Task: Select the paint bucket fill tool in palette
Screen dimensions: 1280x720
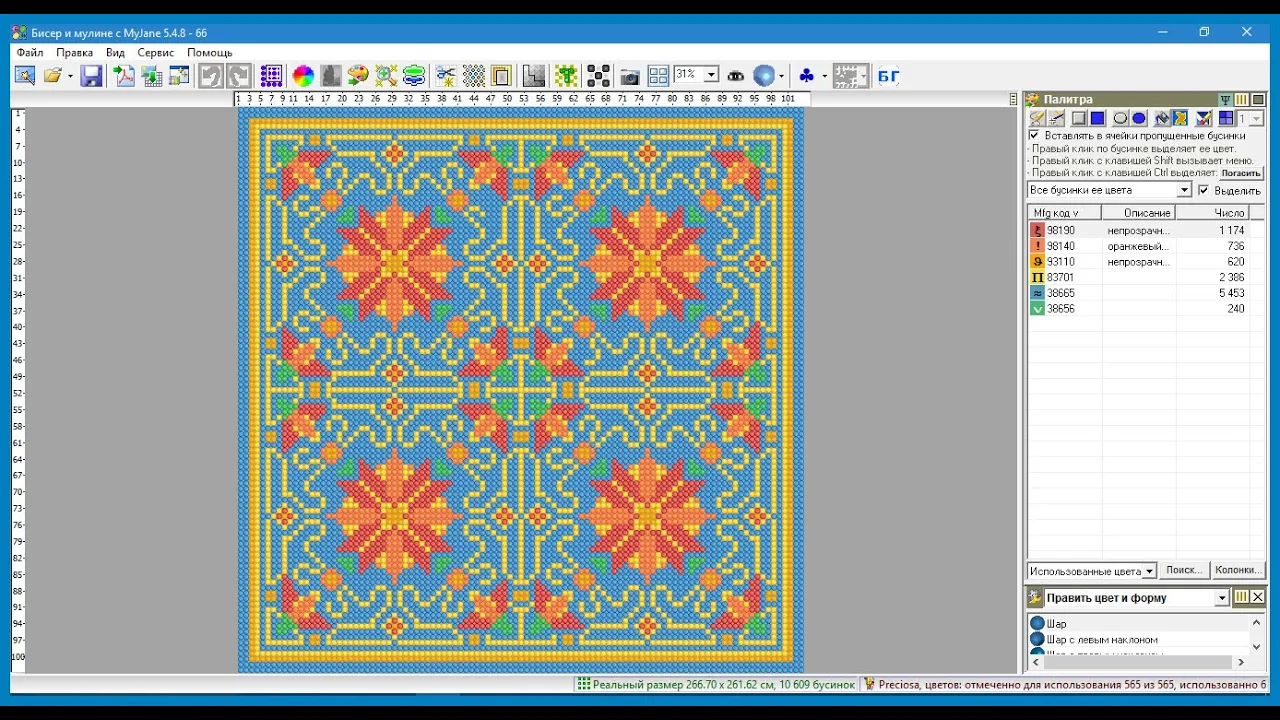Action: pyautogui.click(x=1162, y=118)
